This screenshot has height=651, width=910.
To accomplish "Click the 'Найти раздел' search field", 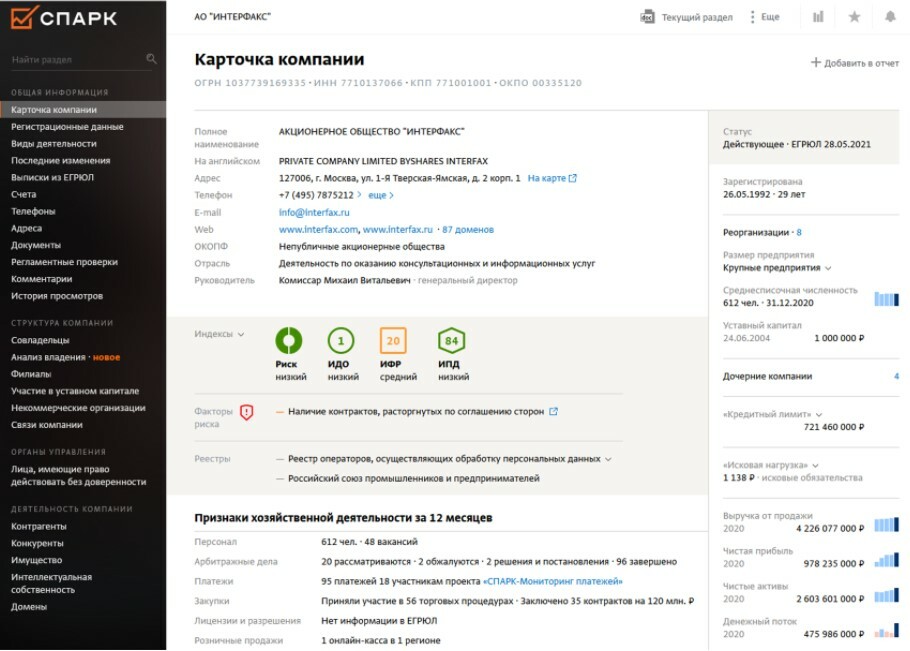I will click(x=75, y=60).
